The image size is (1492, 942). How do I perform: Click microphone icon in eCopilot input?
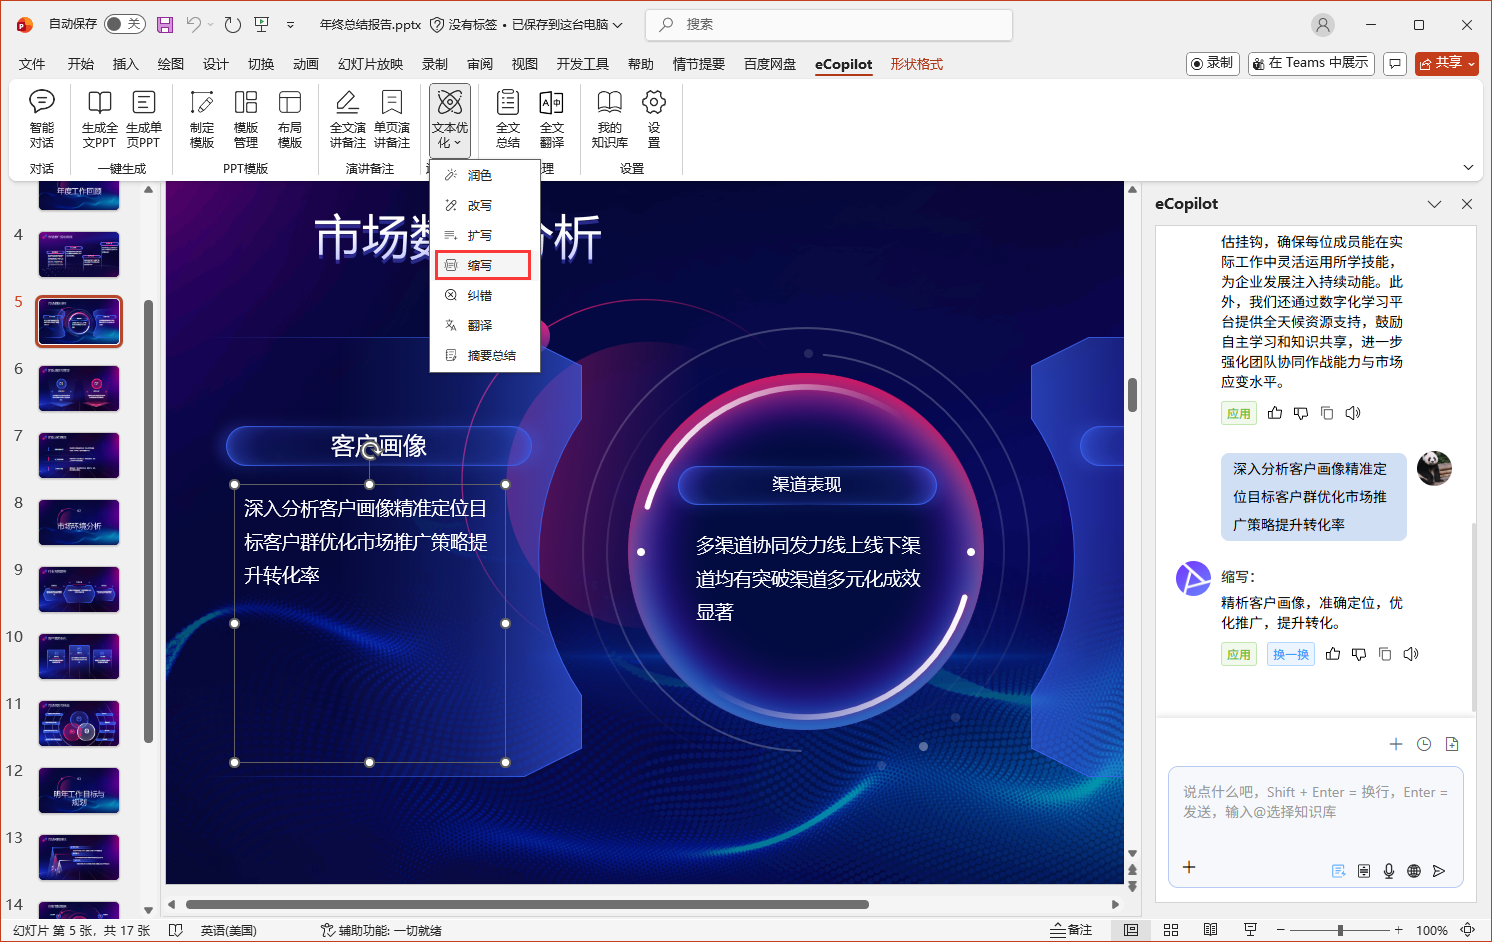1389,871
